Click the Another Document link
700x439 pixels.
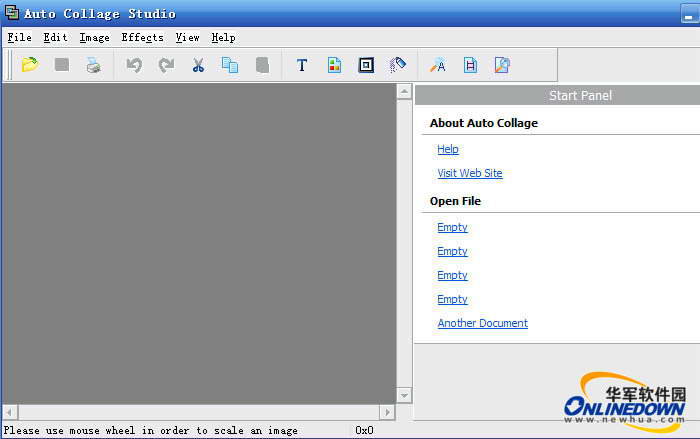(x=483, y=323)
